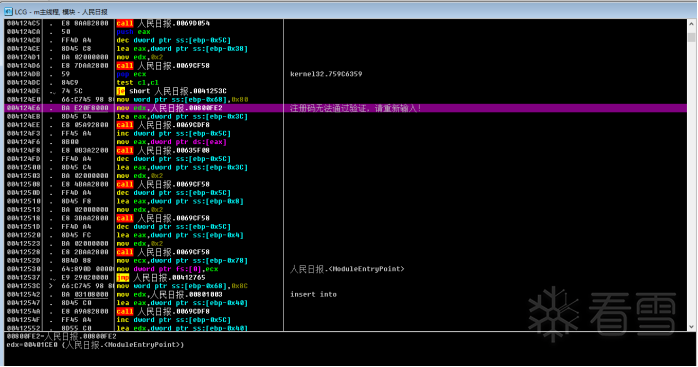Select 'lea eax,dword ptr ss:[ebp-0x8]' instruction
Screen dimensions: 698x367
pyautogui.click(x=180, y=201)
